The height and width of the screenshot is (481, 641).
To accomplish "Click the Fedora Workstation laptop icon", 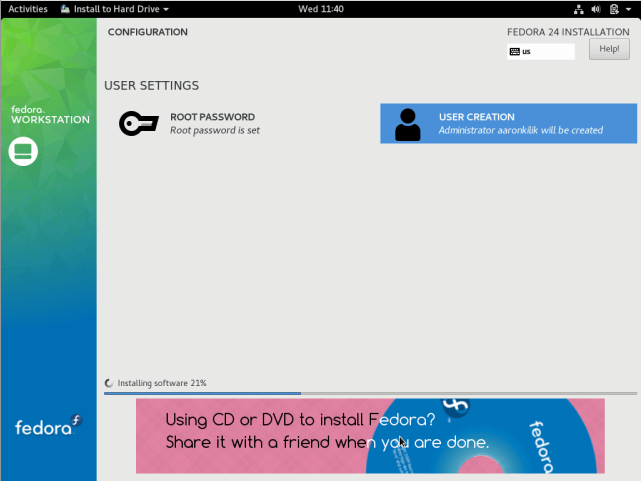I will point(23,151).
